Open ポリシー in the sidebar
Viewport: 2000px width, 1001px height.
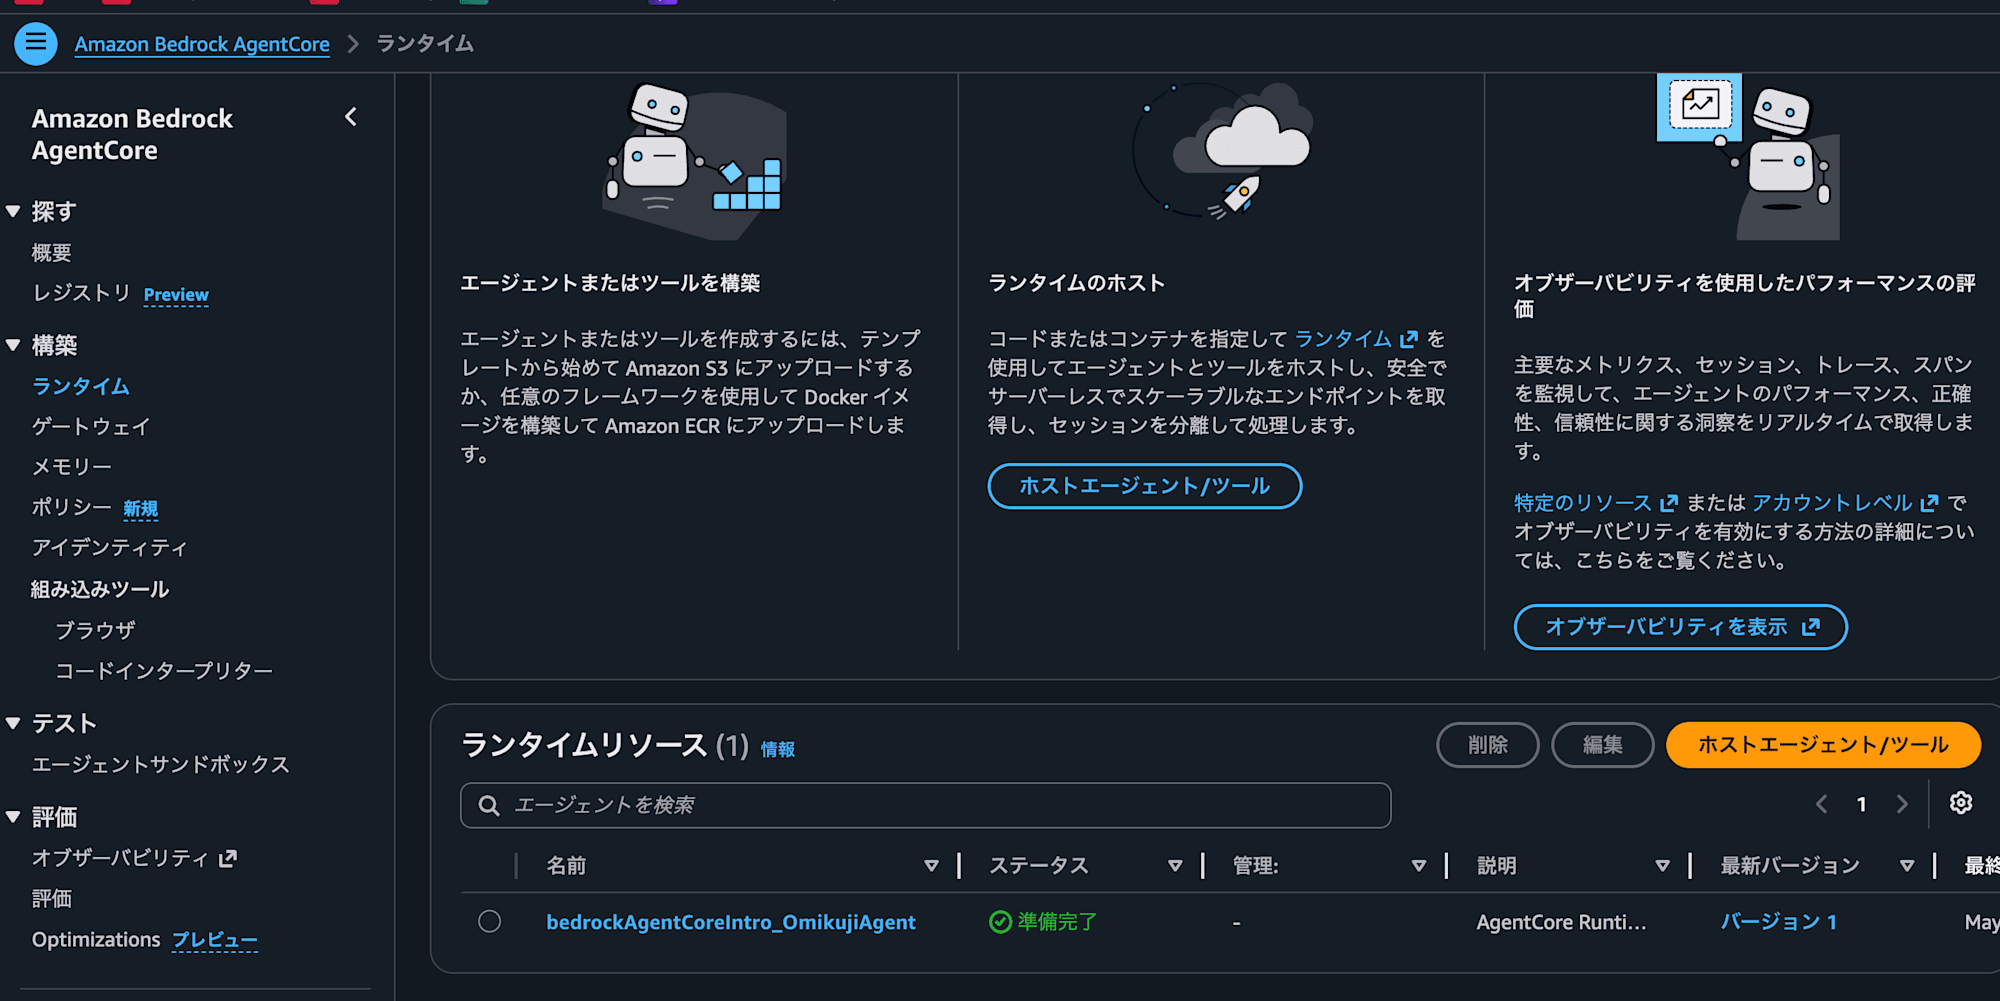72,507
